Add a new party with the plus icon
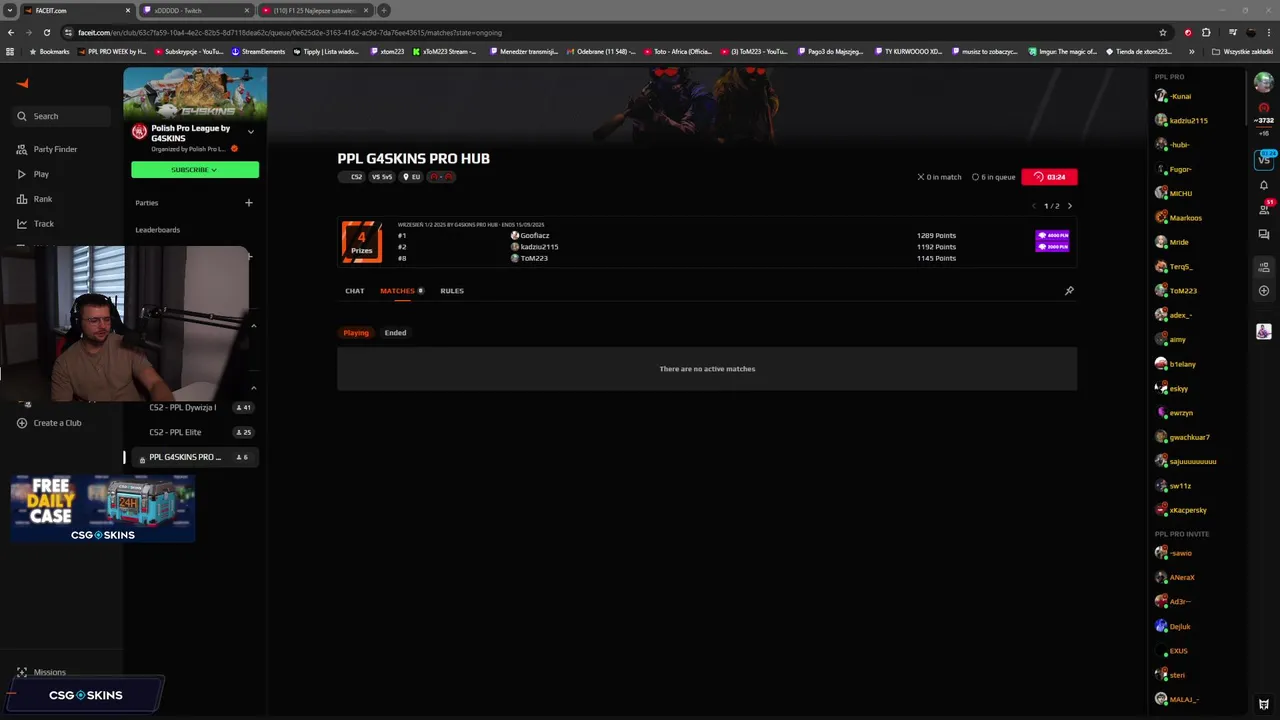This screenshot has height=720, width=1280. click(x=249, y=203)
